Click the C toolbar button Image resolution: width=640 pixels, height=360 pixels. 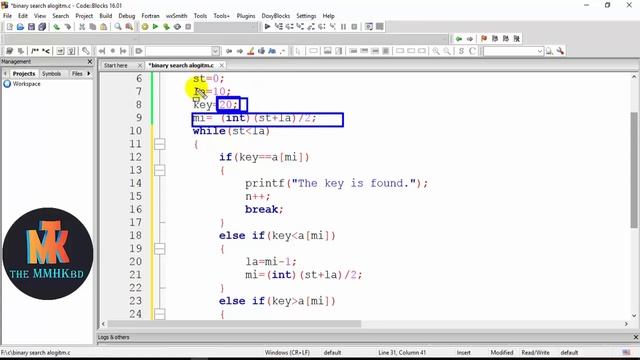[x=472, y=51]
